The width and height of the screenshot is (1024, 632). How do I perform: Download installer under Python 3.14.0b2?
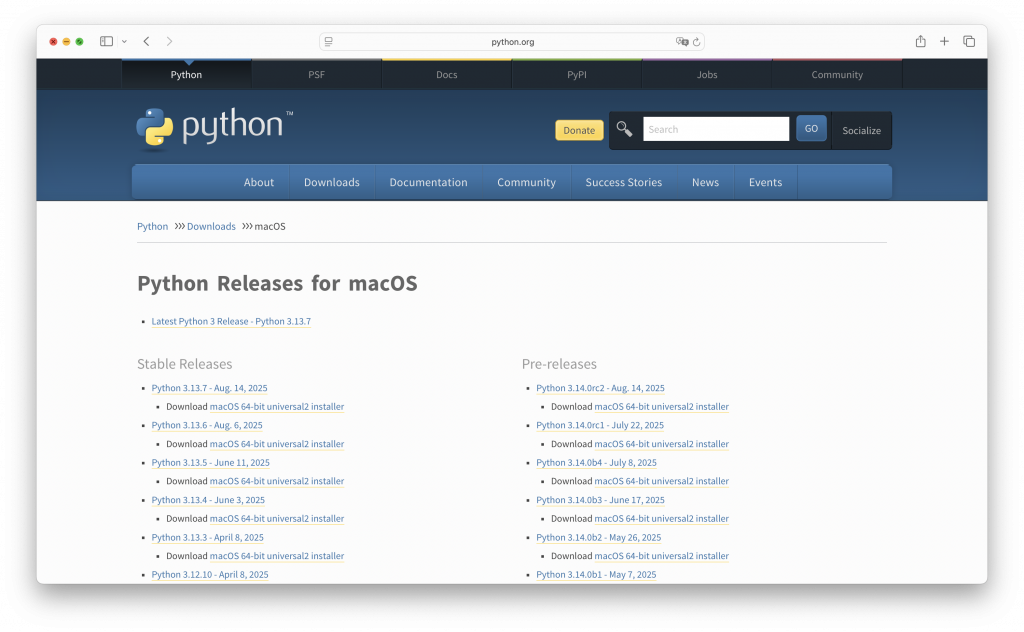coord(662,556)
